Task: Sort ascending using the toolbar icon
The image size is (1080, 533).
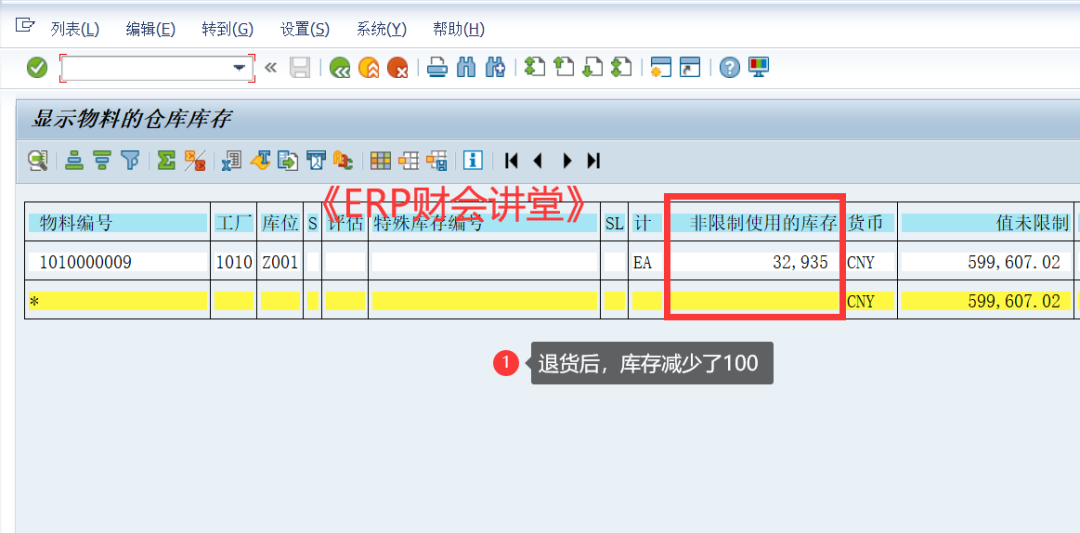Action: coord(74,160)
